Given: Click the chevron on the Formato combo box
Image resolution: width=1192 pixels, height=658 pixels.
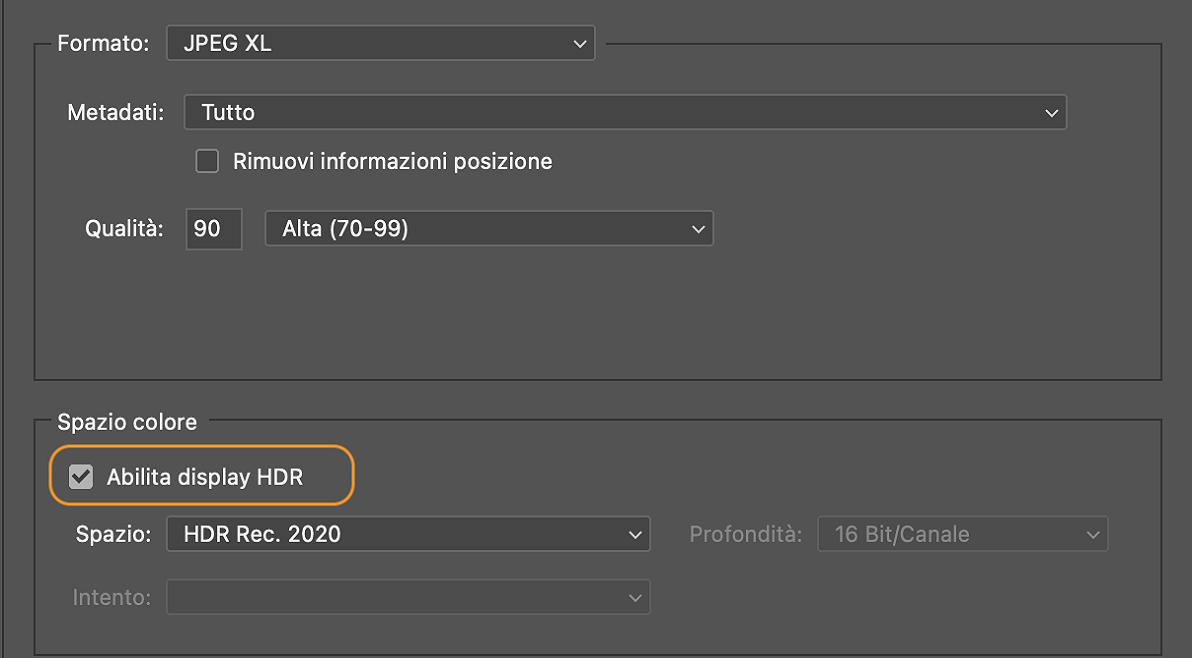Looking at the screenshot, I should pos(579,42).
